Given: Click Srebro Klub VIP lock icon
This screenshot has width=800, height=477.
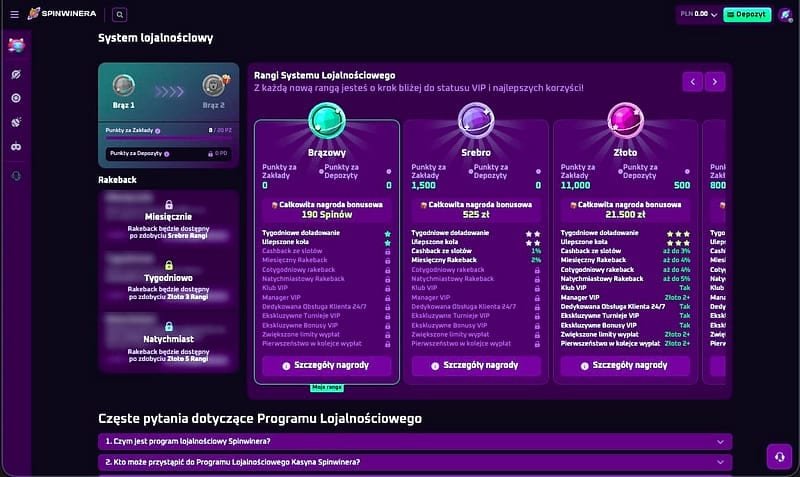Looking at the screenshot, I should coord(537,288).
